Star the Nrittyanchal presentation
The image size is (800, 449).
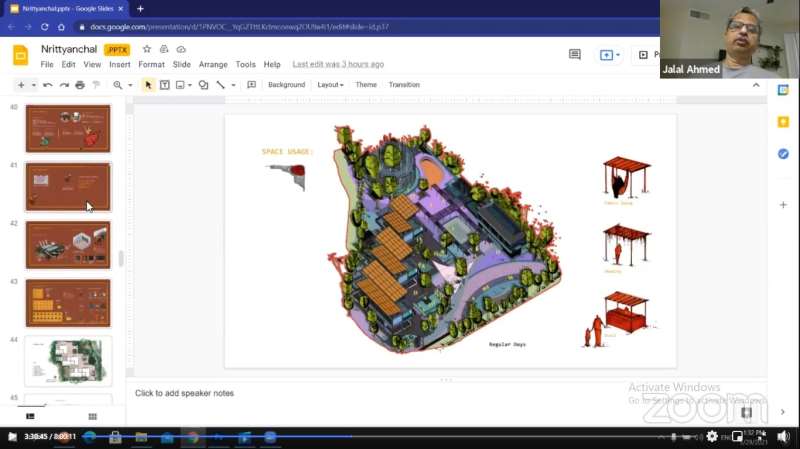click(x=147, y=49)
